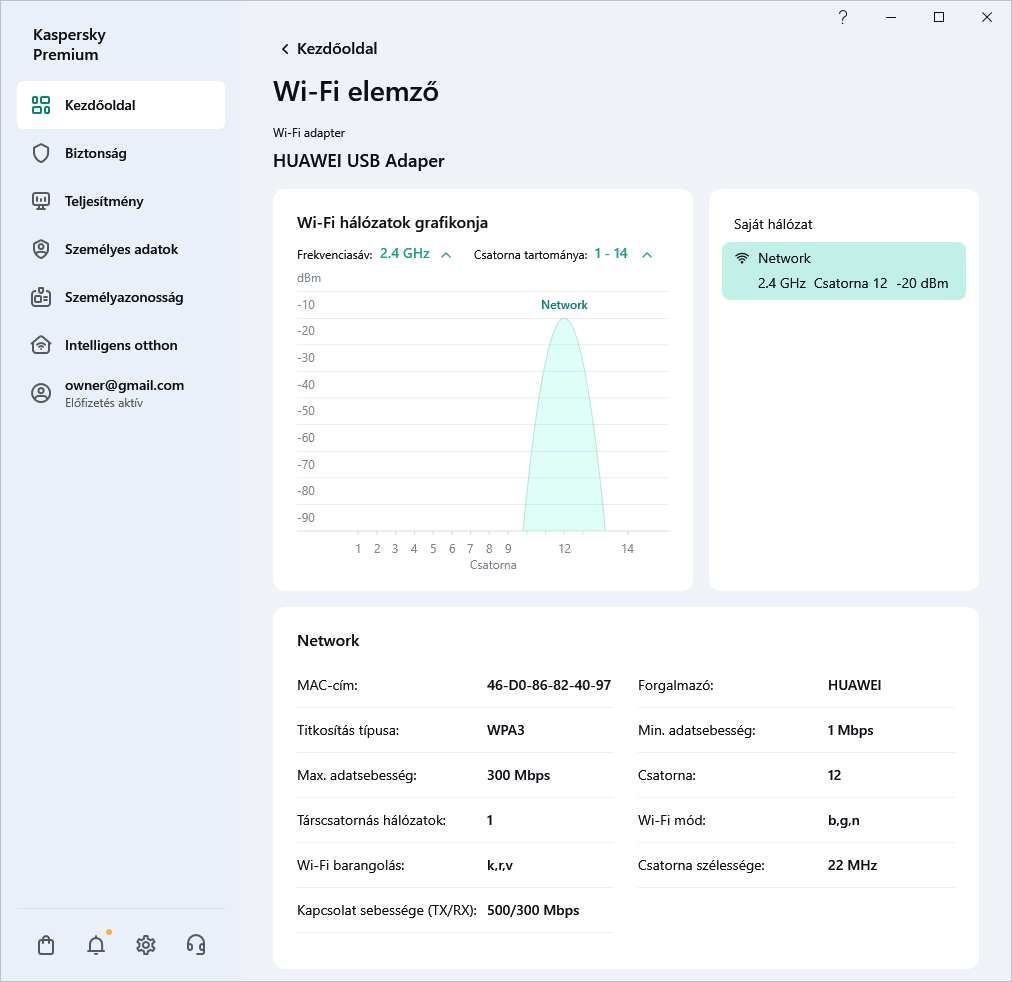Screen dimensions: 1012x982
Task: Select the Network card under Saját hálózat
Action: click(x=843, y=271)
